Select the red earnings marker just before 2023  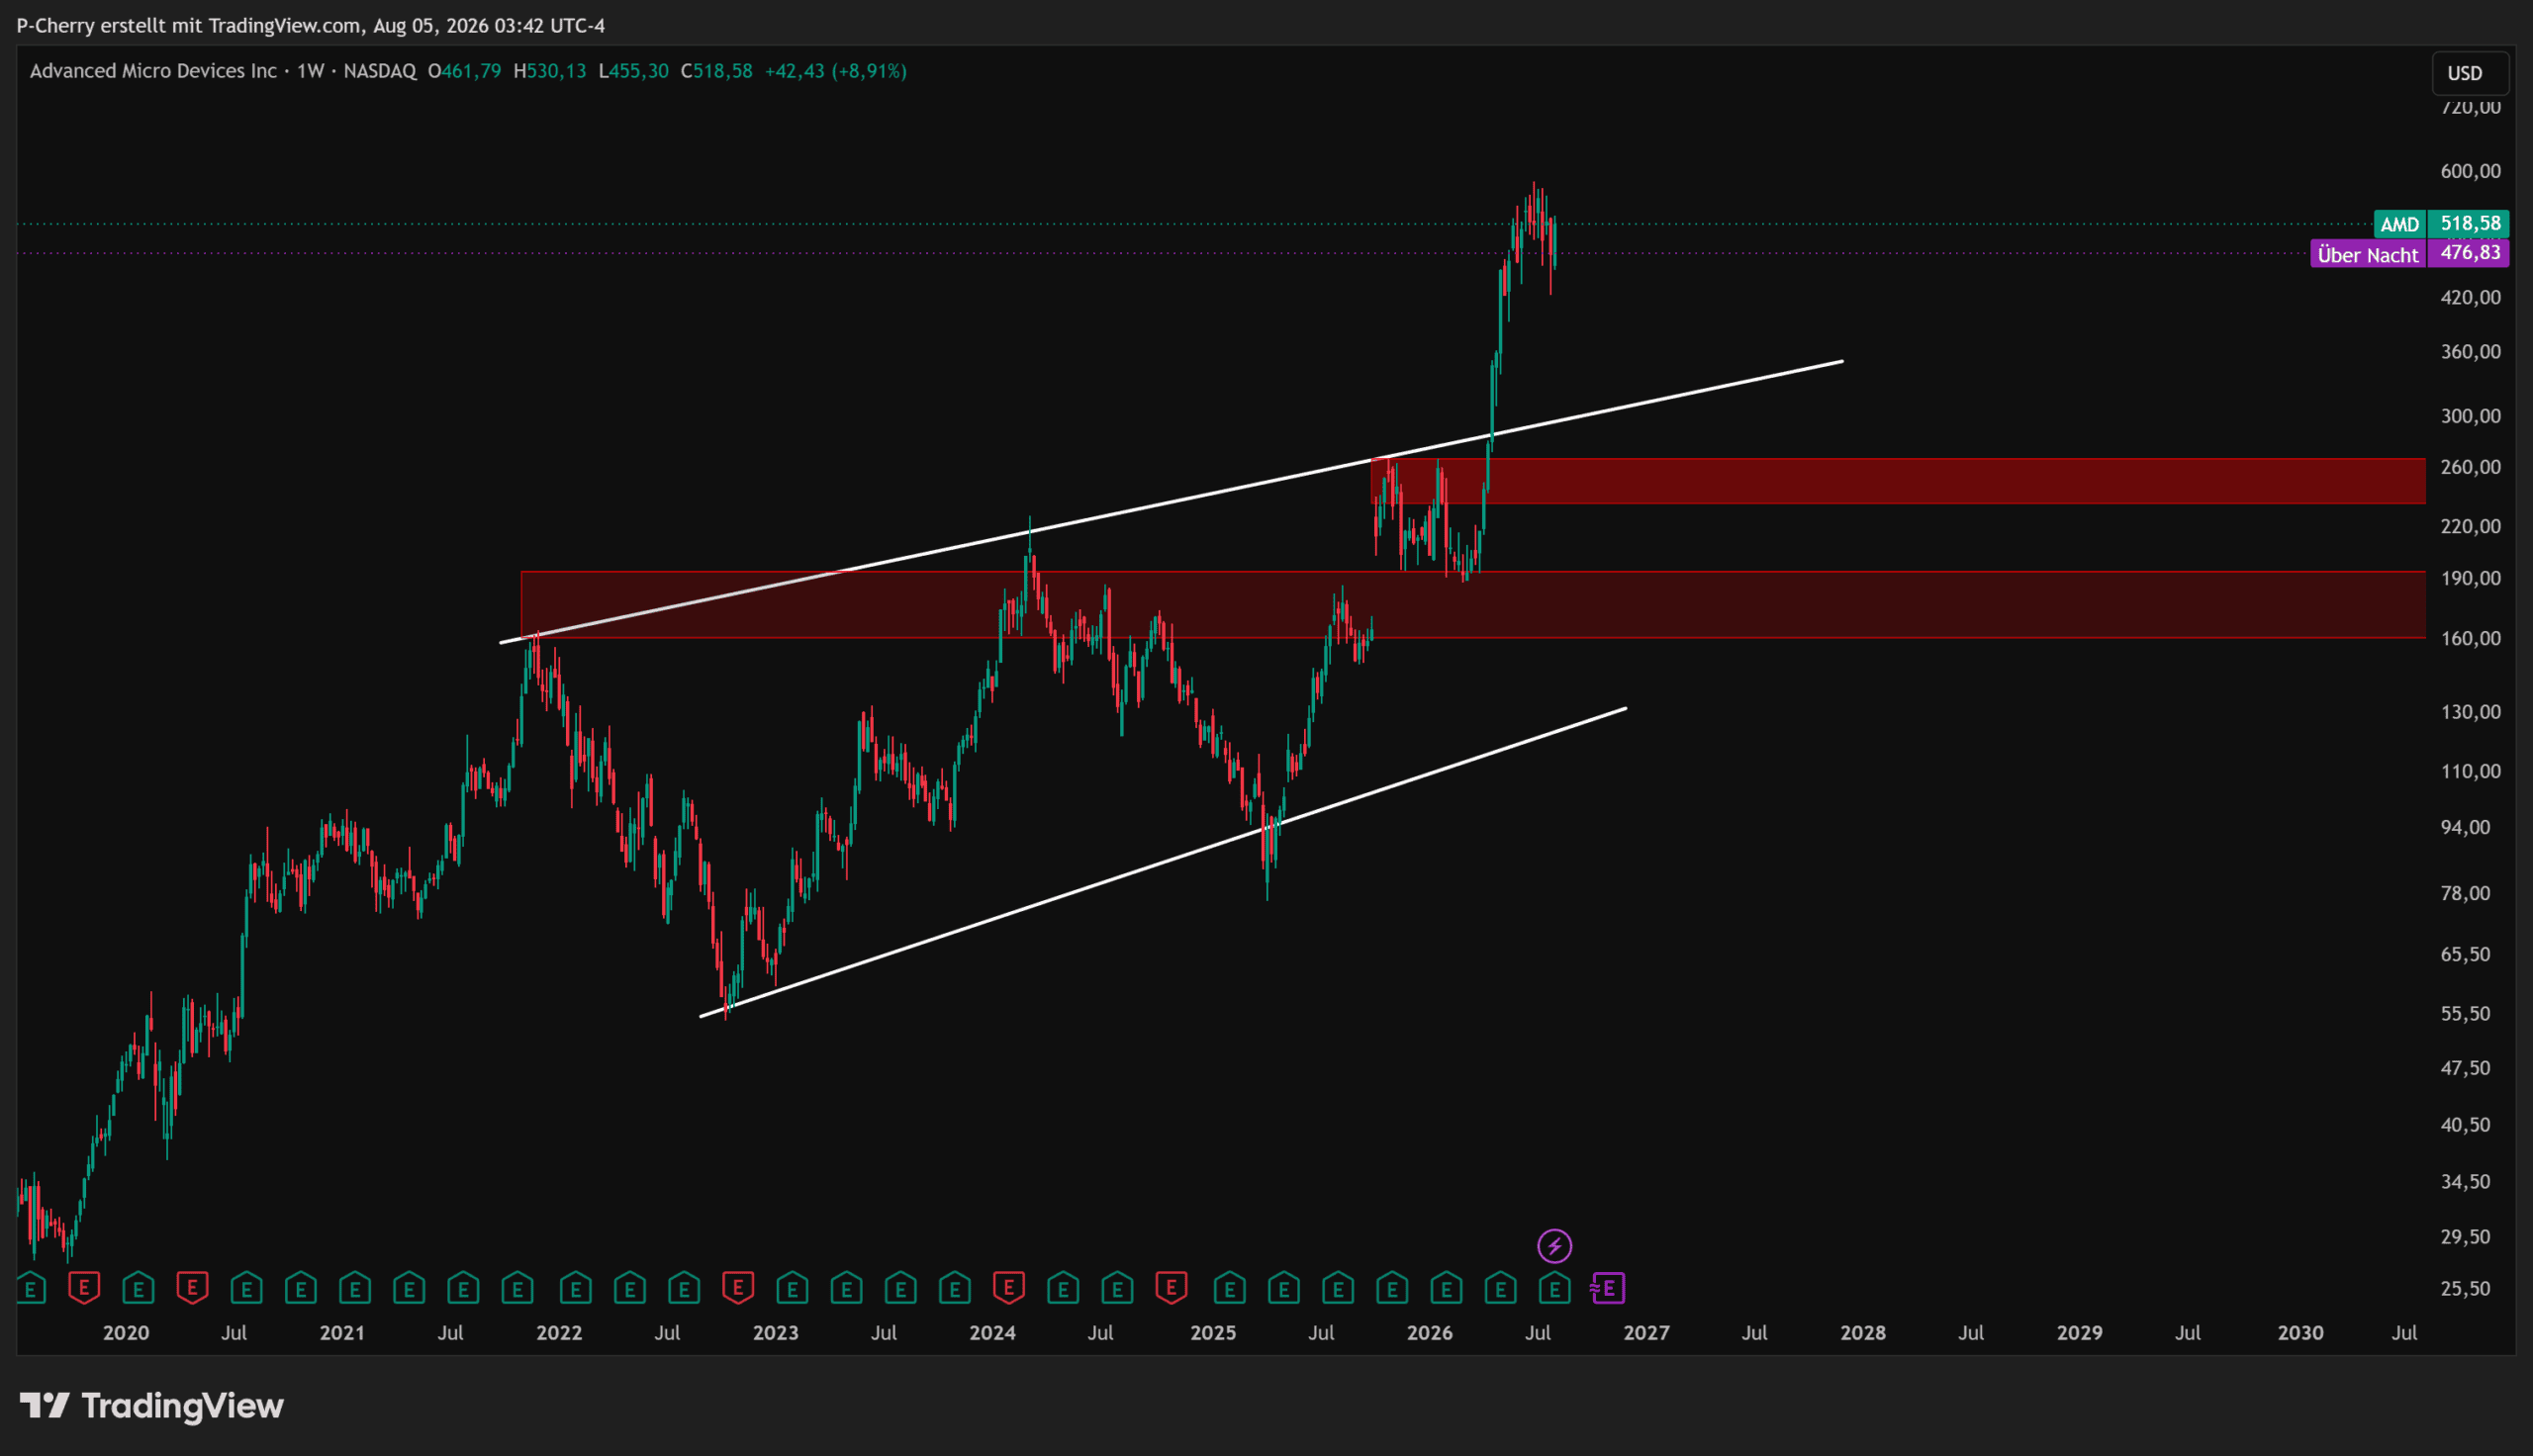tap(738, 1288)
